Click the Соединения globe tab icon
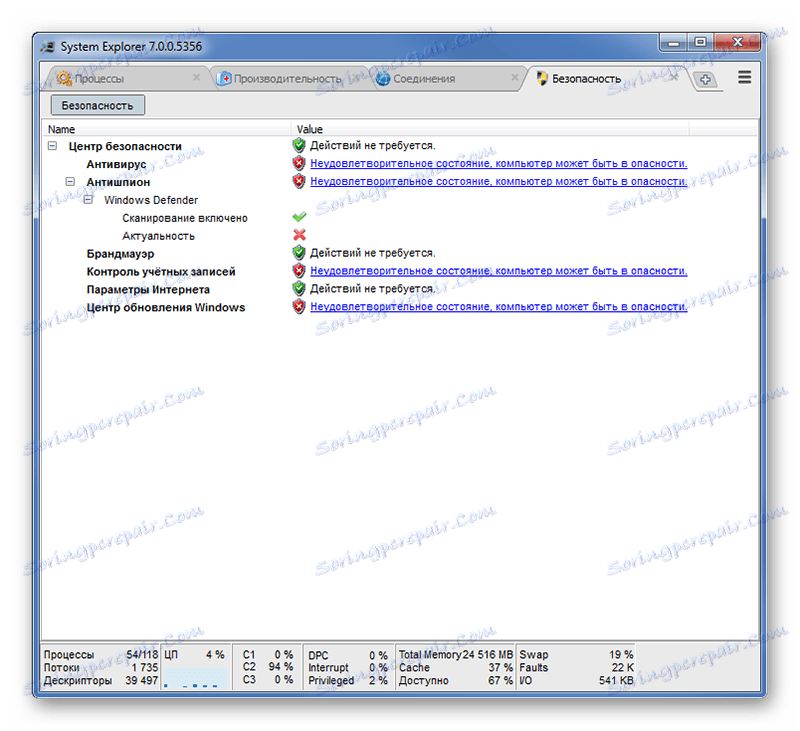Viewport: 800px width, 731px height. click(x=383, y=79)
